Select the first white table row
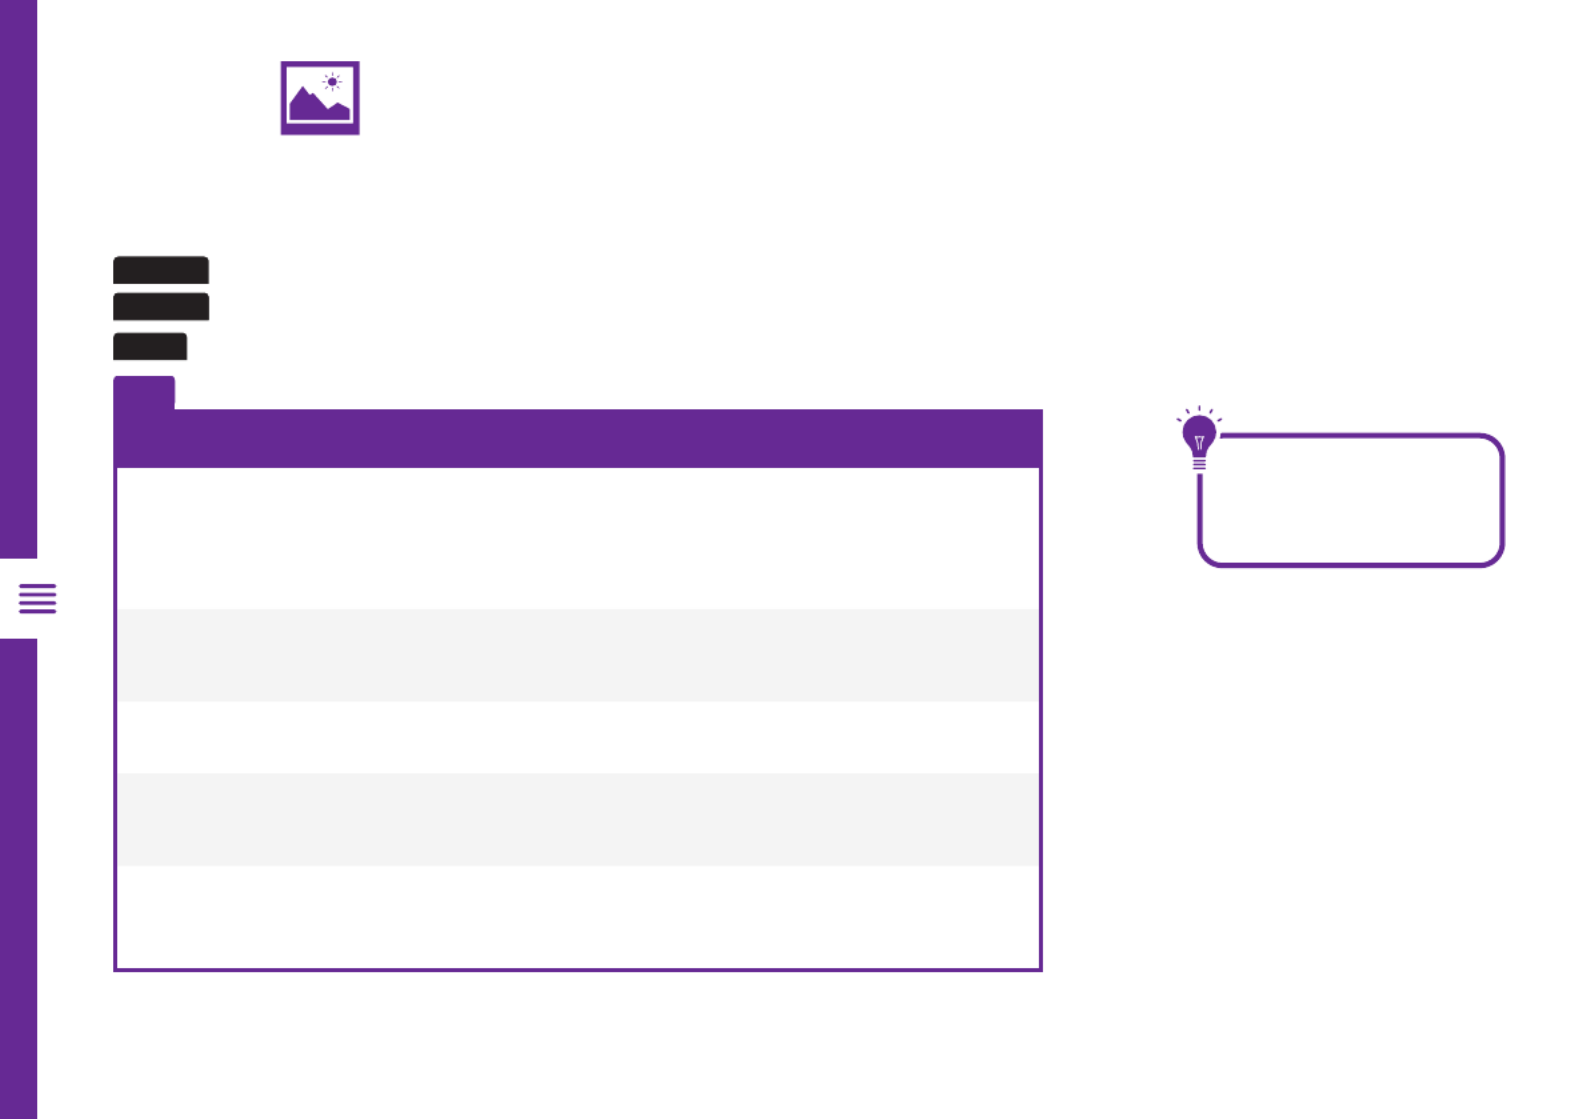This screenshot has height=1119, width=1587. click(x=578, y=538)
